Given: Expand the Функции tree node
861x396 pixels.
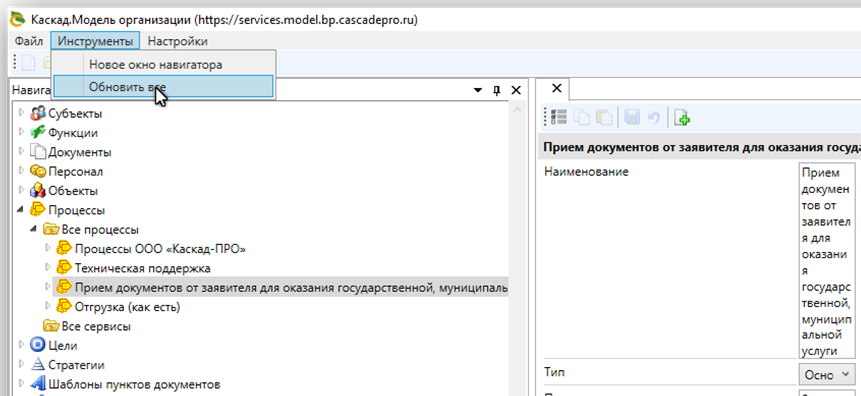Looking at the screenshot, I should [21, 132].
